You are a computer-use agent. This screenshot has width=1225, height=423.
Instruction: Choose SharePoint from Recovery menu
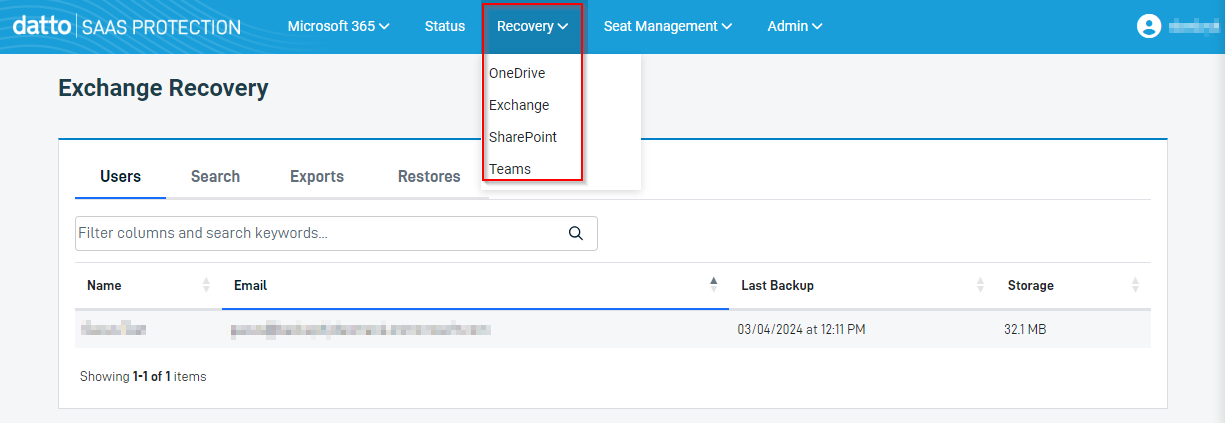[x=523, y=137]
